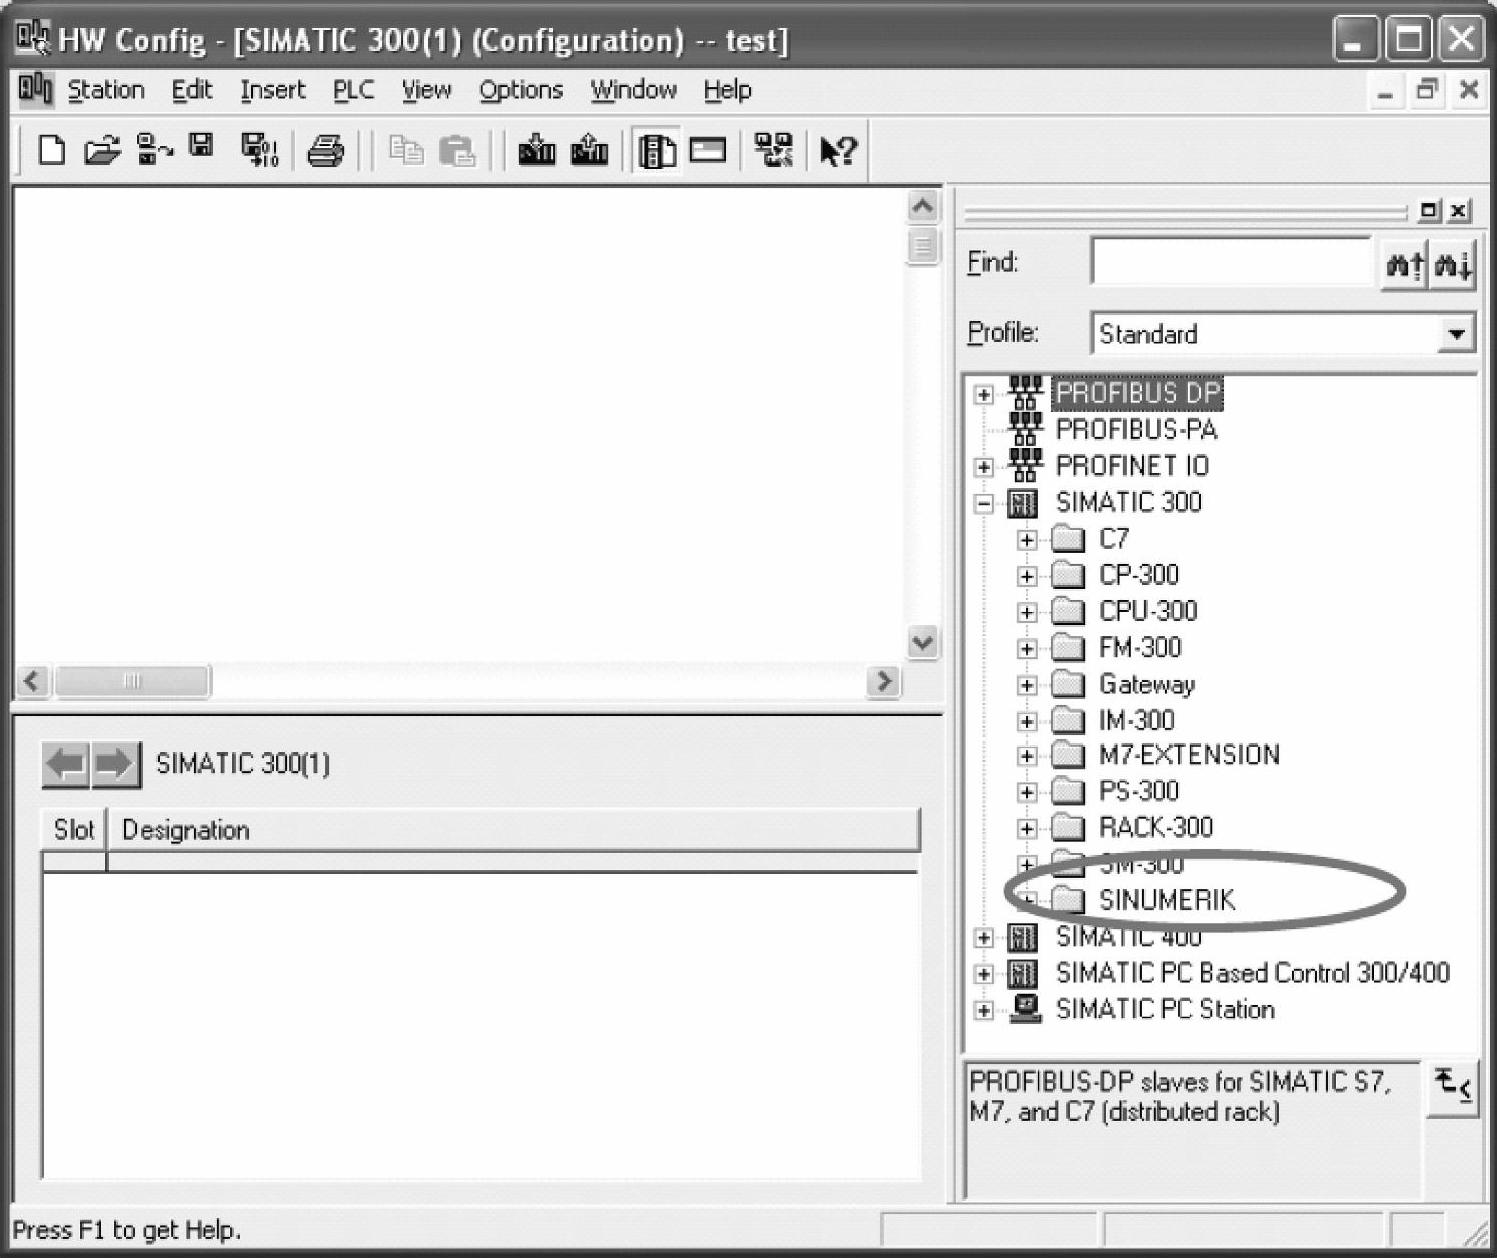Click the Slot column header
The height and width of the screenshot is (1258, 1497).
pos(74,830)
